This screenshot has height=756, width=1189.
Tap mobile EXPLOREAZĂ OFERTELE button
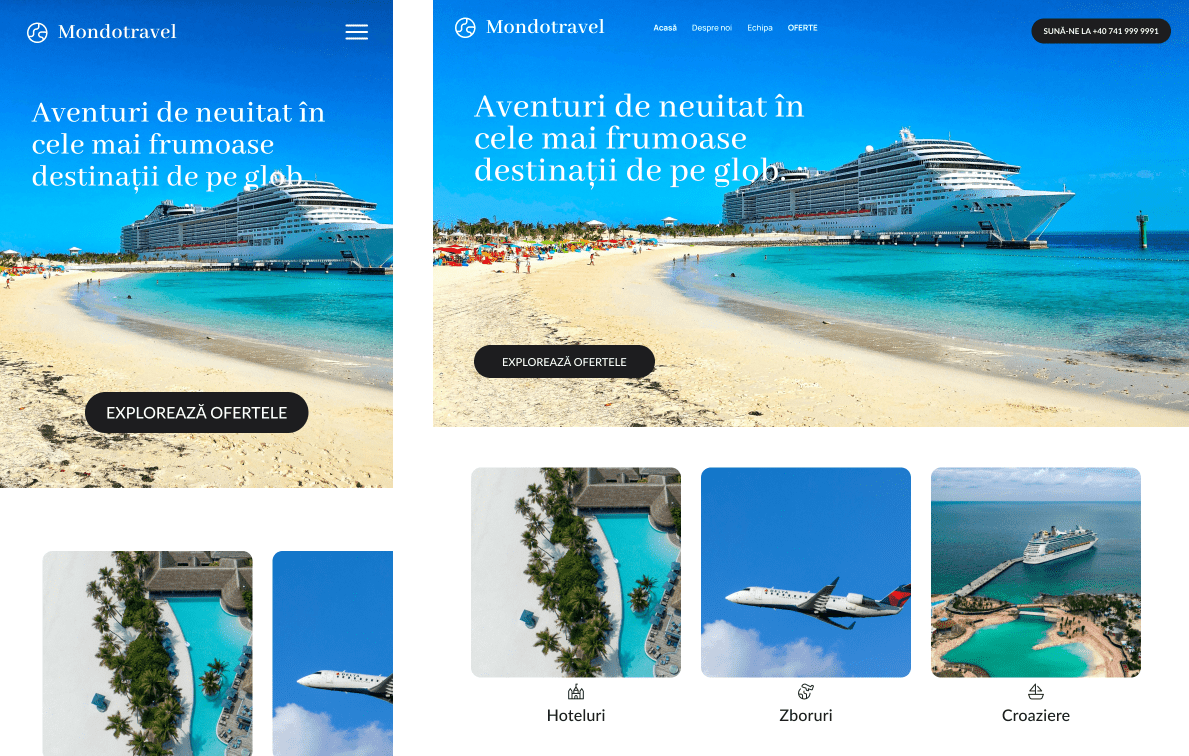pyautogui.click(x=196, y=413)
